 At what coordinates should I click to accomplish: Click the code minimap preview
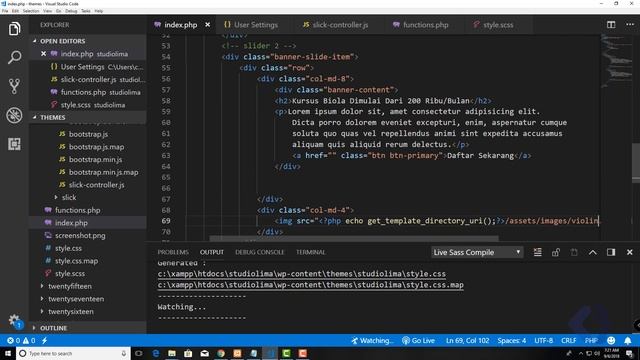tap(616, 61)
